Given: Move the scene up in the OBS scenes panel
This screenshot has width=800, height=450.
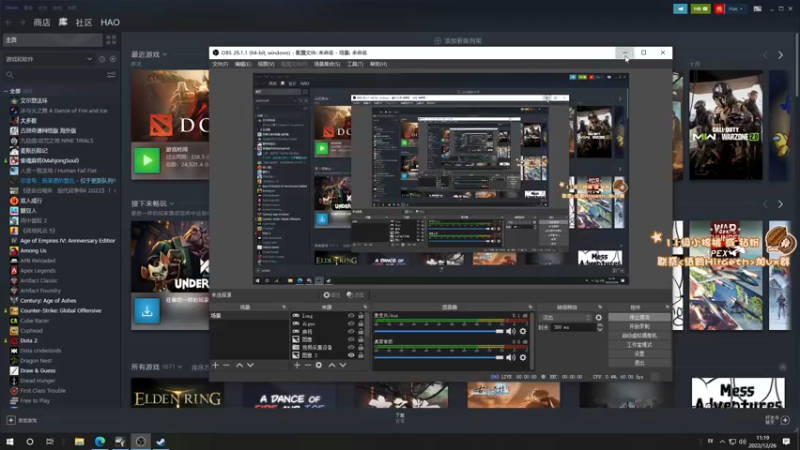Looking at the screenshot, I should pyautogui.click(x=239, y=365).
